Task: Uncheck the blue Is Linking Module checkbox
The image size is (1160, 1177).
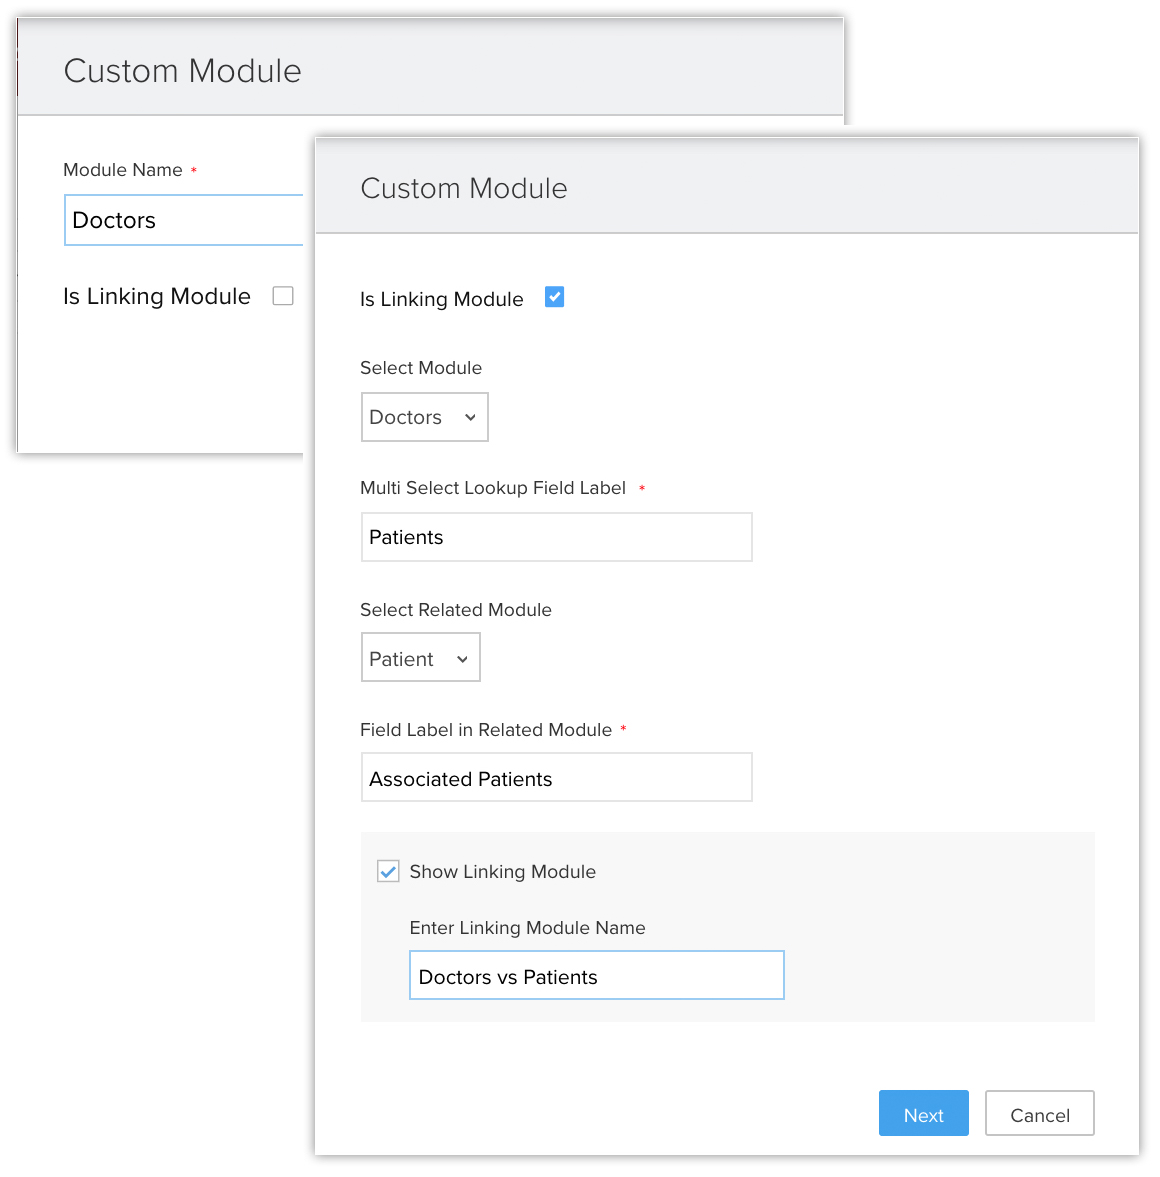Action: point(554,297)
